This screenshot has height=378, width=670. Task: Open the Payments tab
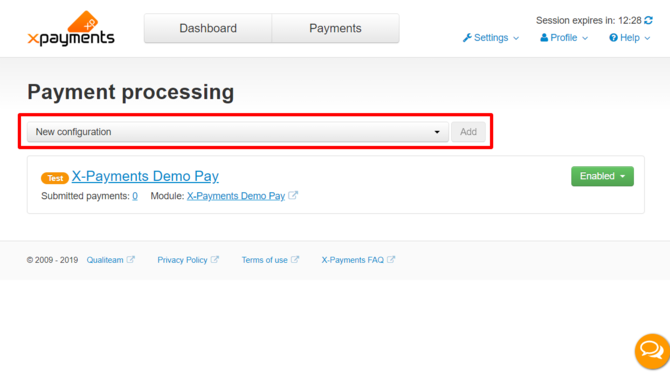(335, 28)
